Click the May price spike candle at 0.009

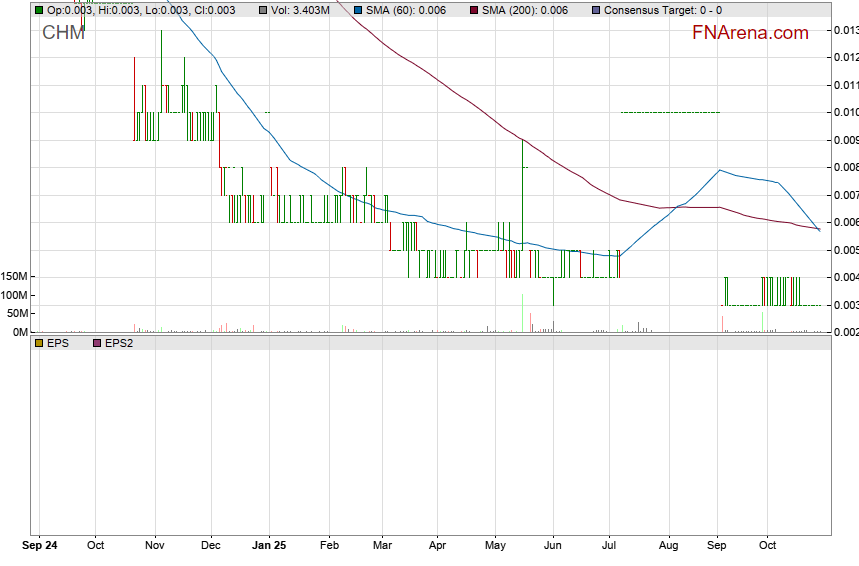pos(522,180)
